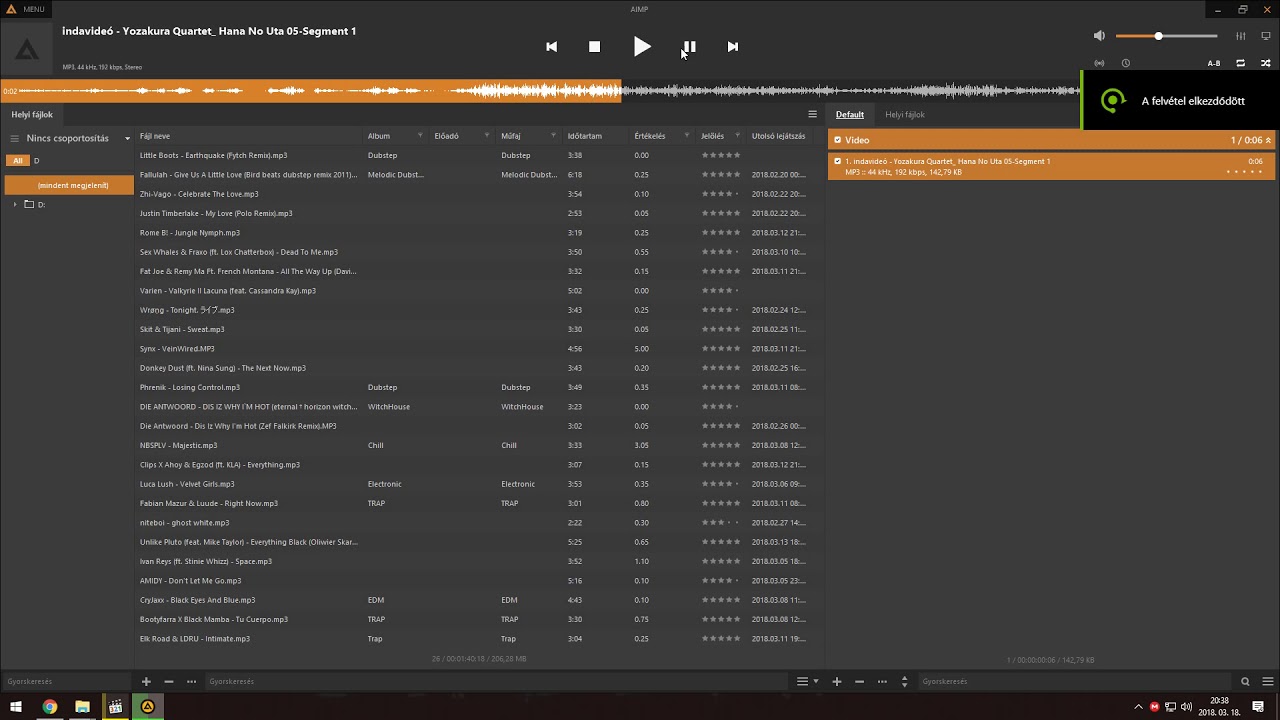
Task: Mute audio via the speaker icon
Action: pyautogui.click(x=1099, y=36)
